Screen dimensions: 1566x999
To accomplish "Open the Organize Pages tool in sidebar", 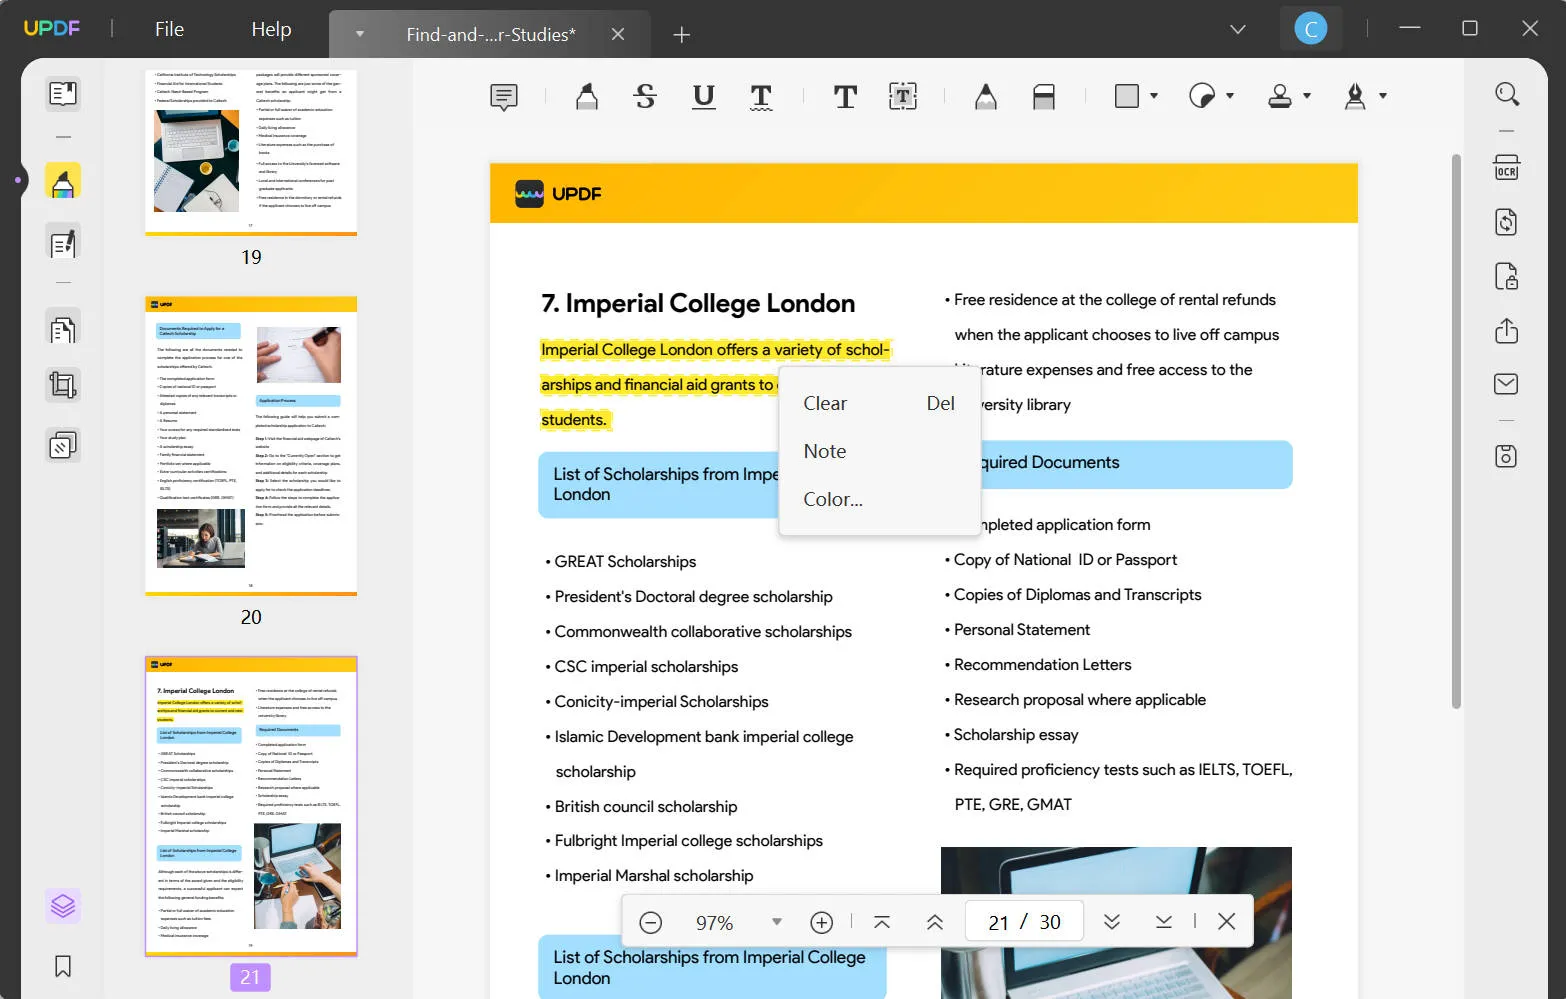I will pos(63,329).
